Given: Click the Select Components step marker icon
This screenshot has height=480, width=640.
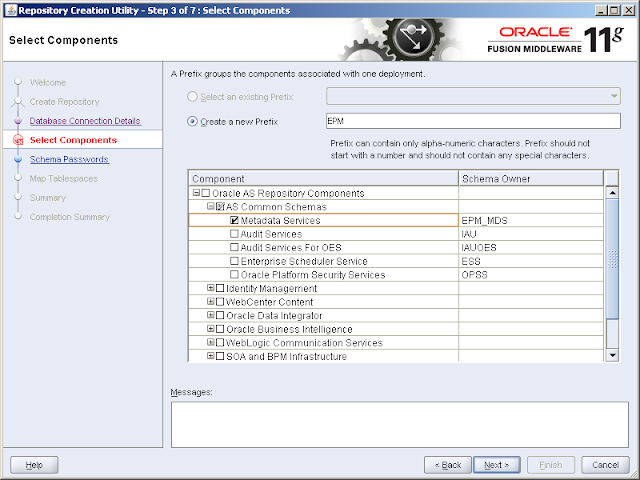Looking at the screenshot, I should click(18, 140).
